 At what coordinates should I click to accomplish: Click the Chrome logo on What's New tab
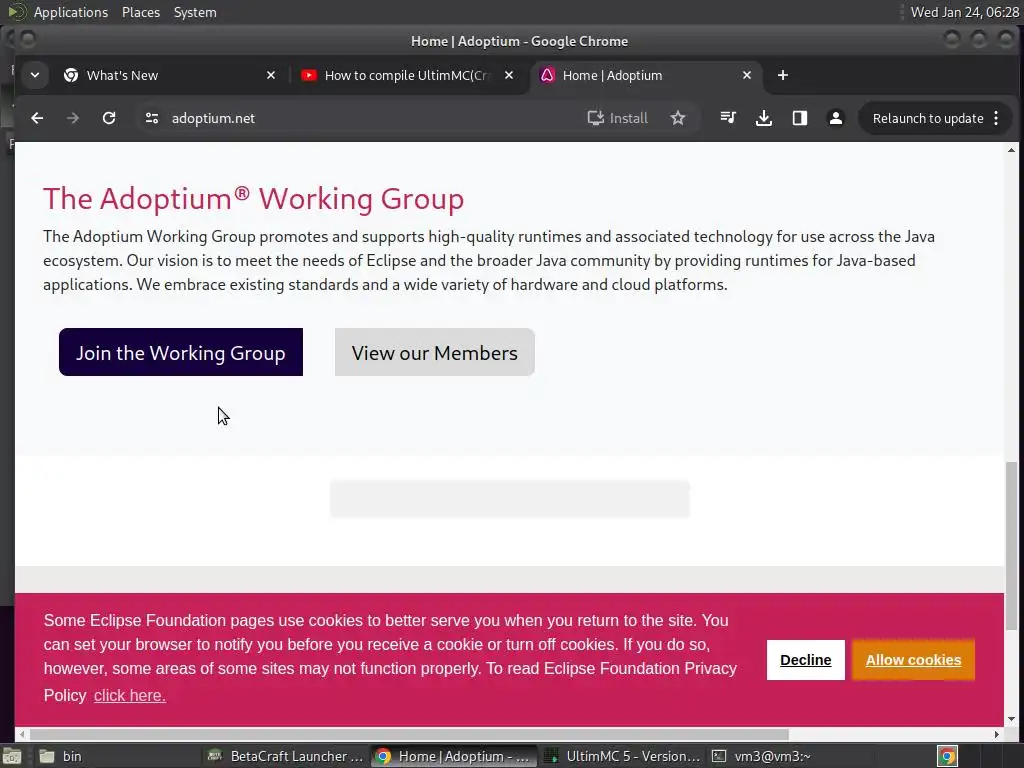(71, 75)
